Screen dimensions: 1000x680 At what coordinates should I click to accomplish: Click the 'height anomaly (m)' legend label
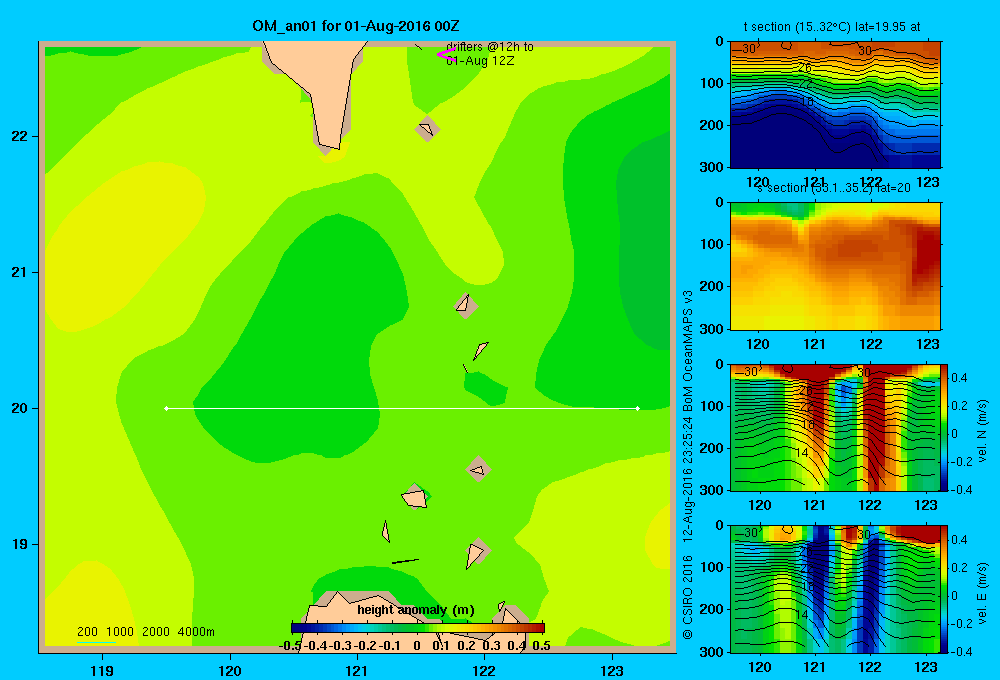click(416, 610)
